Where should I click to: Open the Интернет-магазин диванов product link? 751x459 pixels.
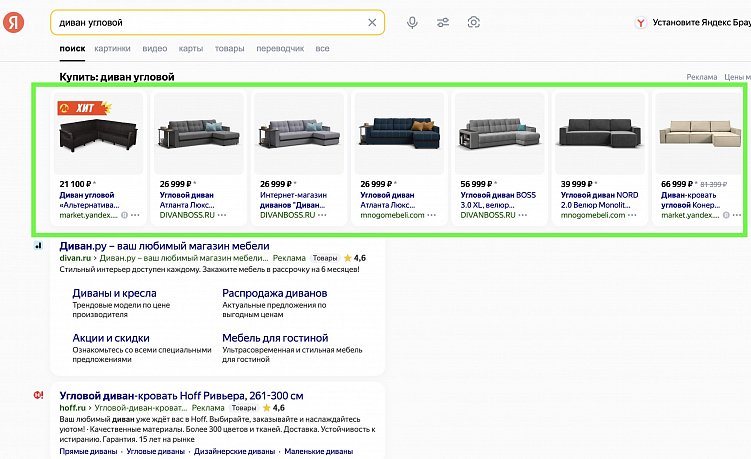293,200
